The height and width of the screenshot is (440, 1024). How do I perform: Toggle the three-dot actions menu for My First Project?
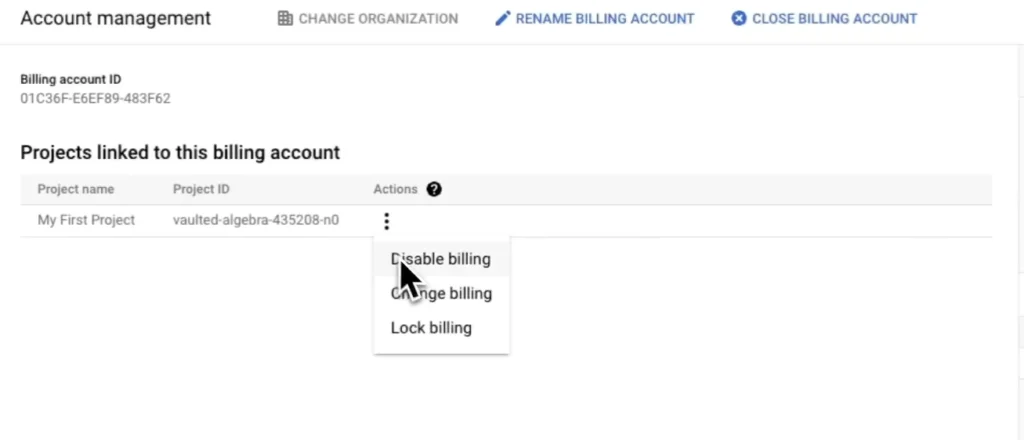pyautogui.click(x=387, y=221)
